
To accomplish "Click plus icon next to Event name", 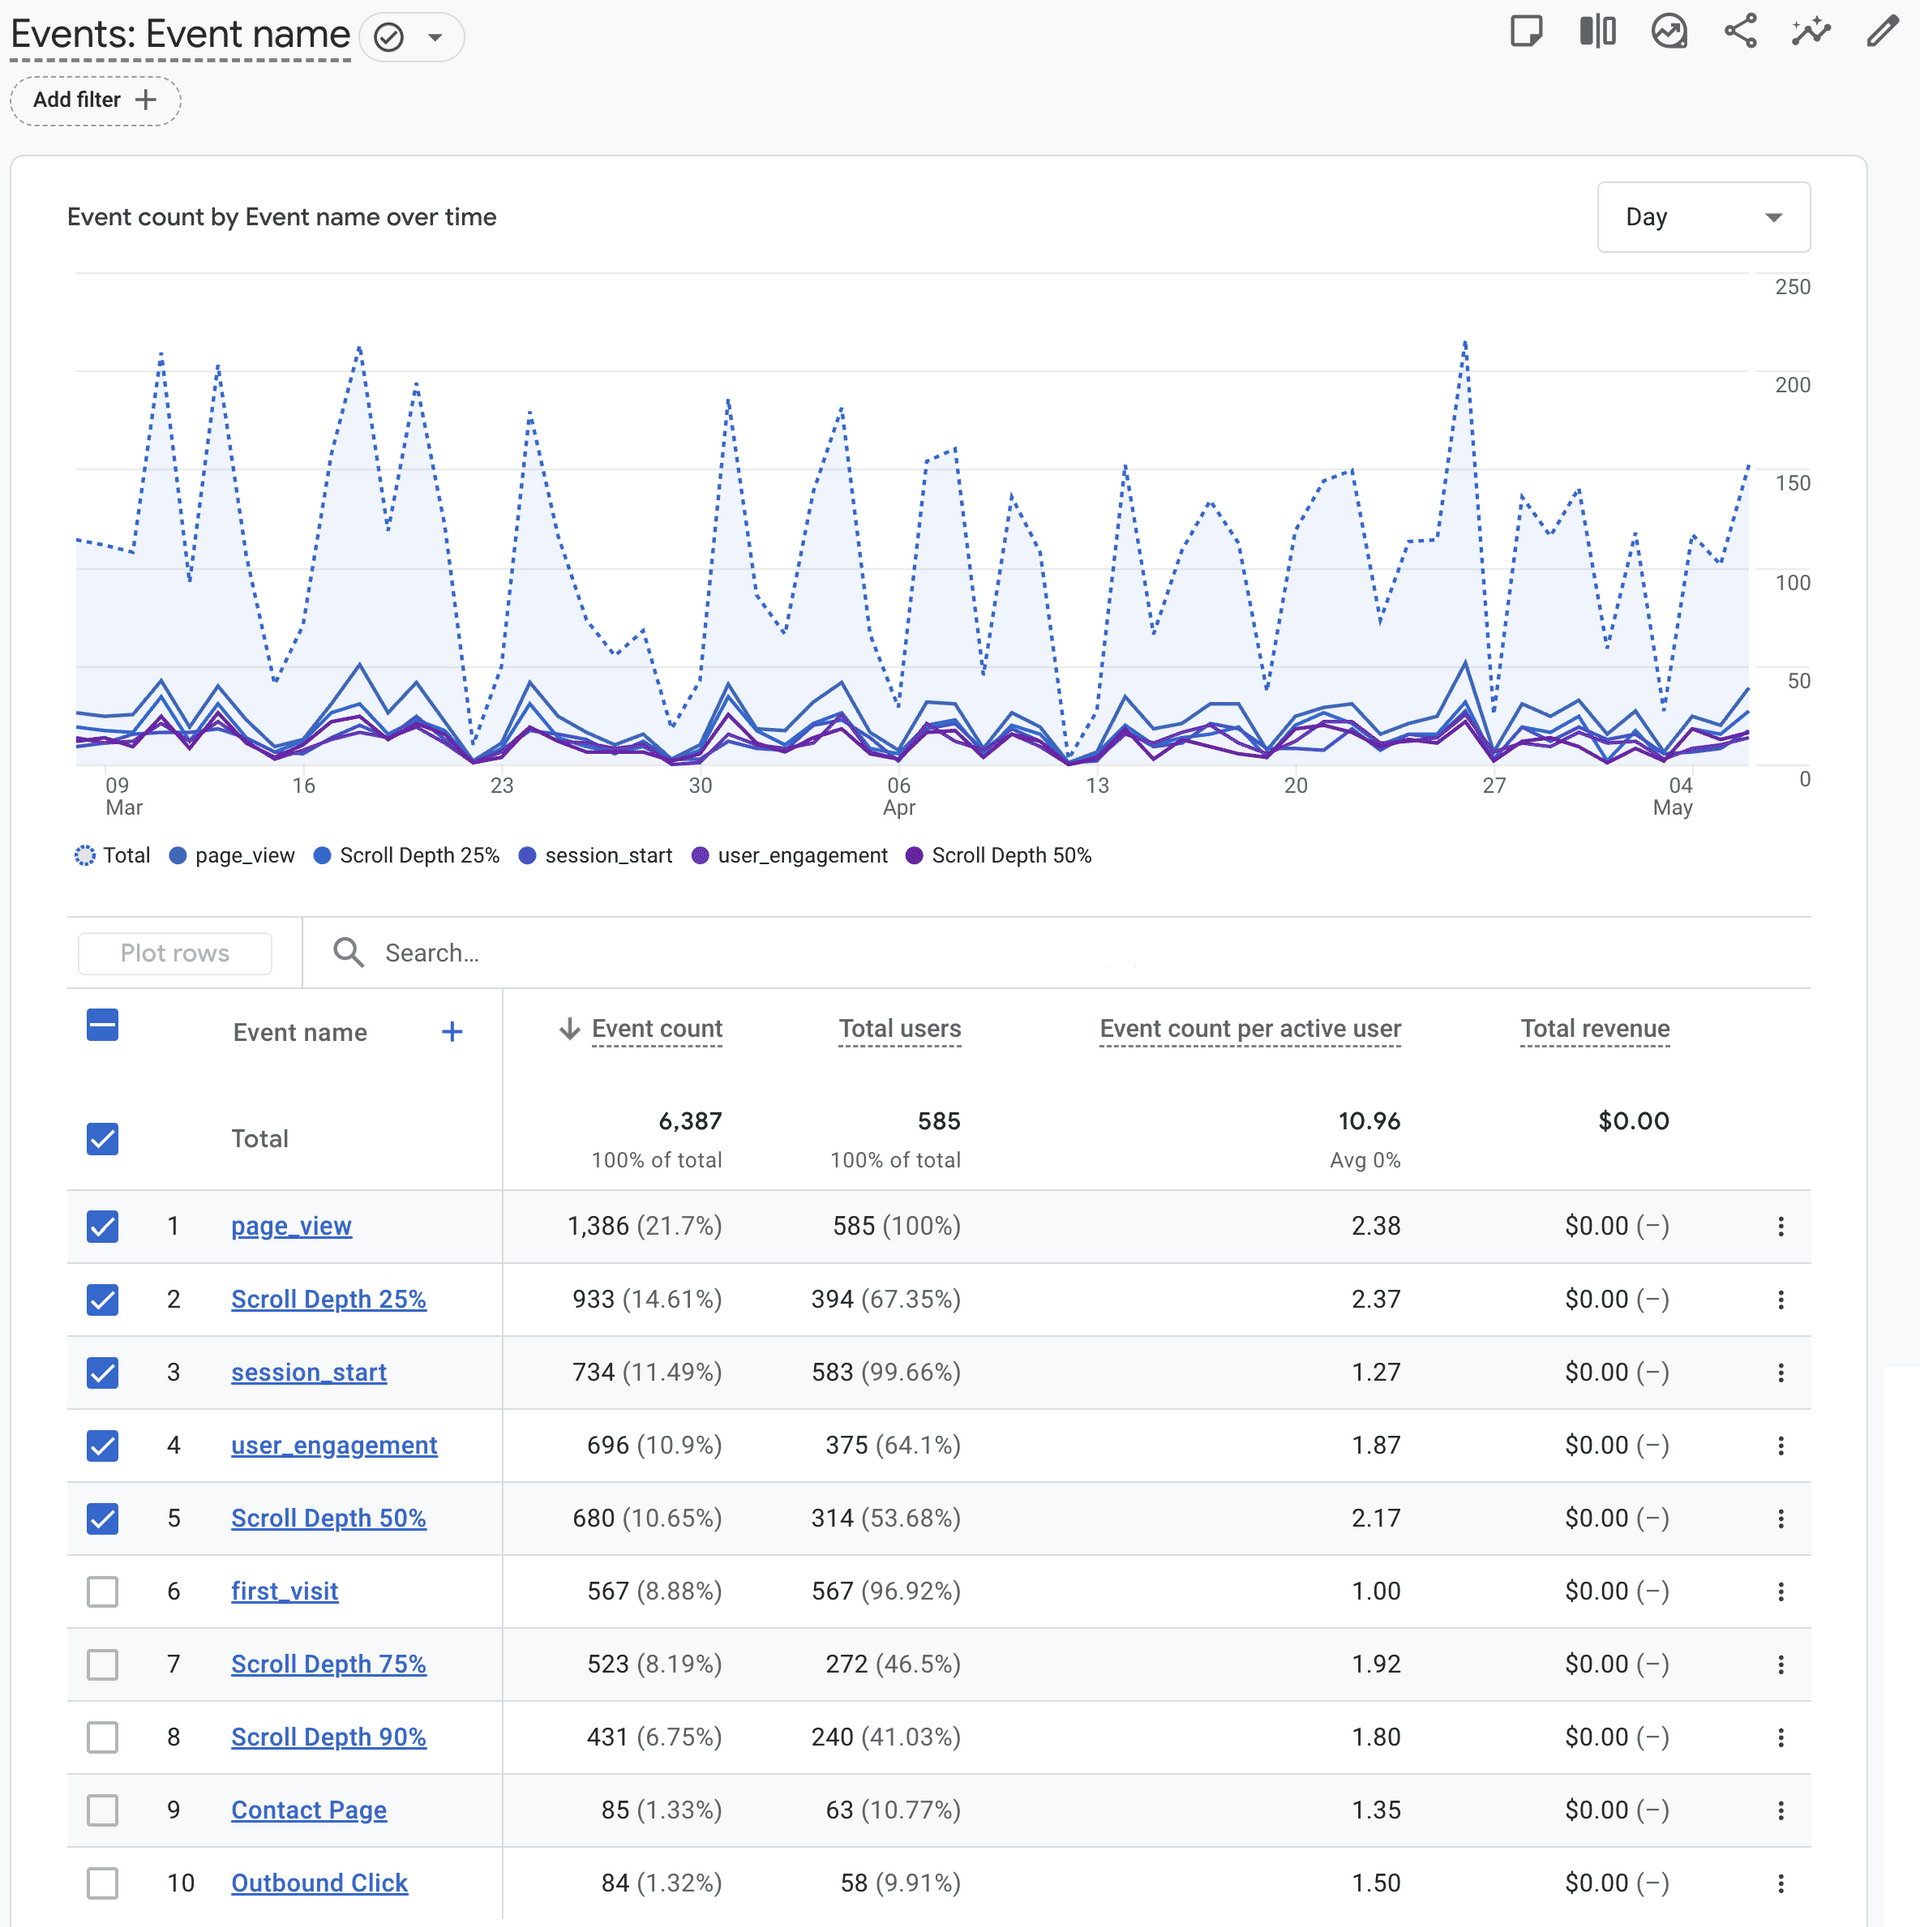I will point(452,1031).
